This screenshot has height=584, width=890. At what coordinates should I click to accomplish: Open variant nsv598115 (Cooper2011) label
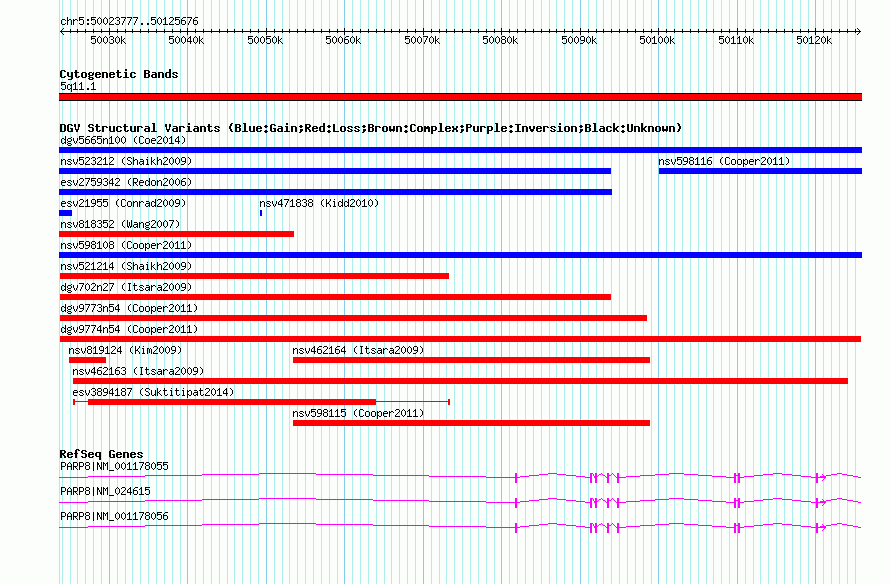click(358, 413)
